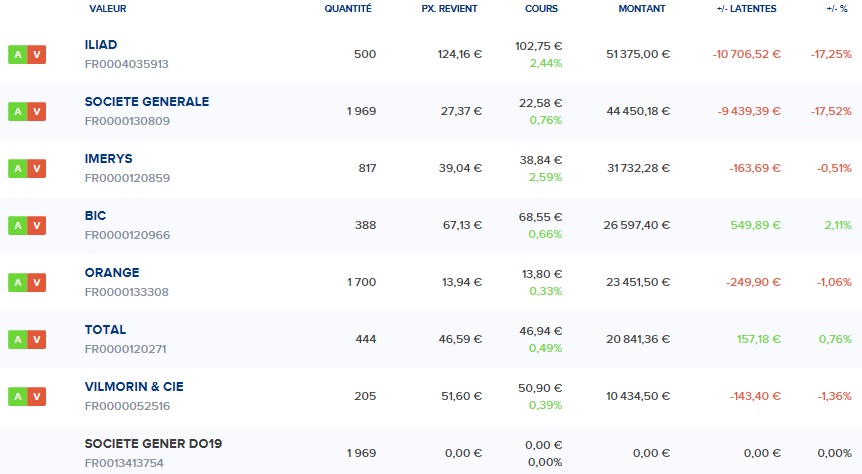This screenshot has height=474, width=862.
Task: Select ISIN code FR0000120966
Action: pos(127,235)
